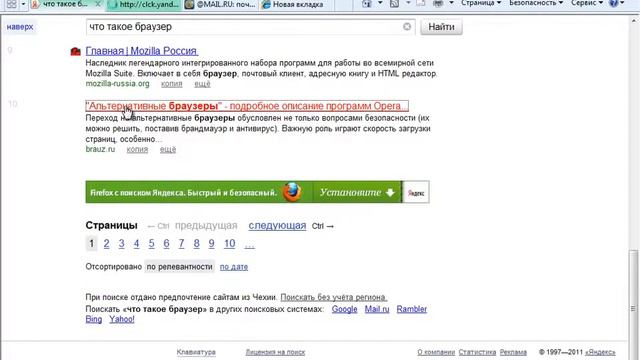Open the 'Лицензия на поиск' footer link
Image resolution: width=640 pixels, height=360 pixels.
pyautogui.click(x=275, y=352)
